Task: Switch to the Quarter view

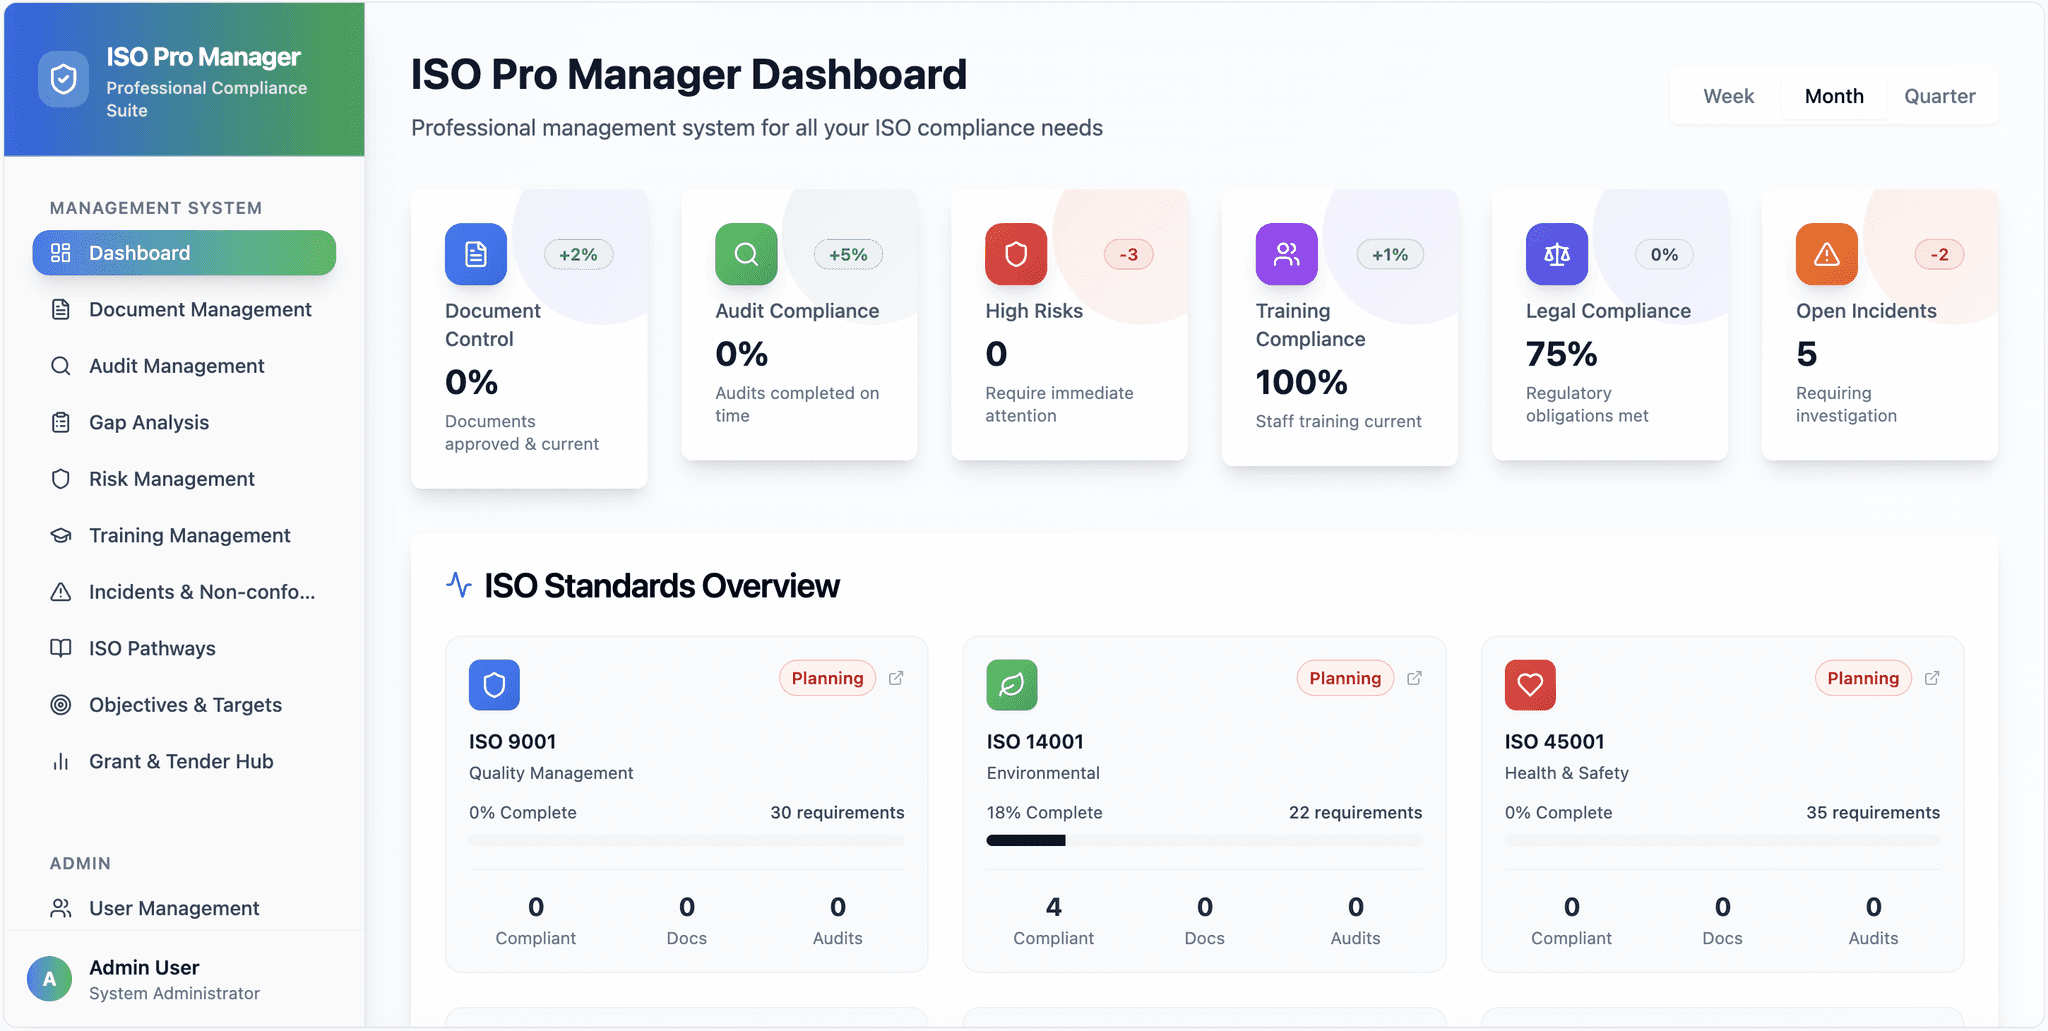Action: click(x=1939, y=95)
